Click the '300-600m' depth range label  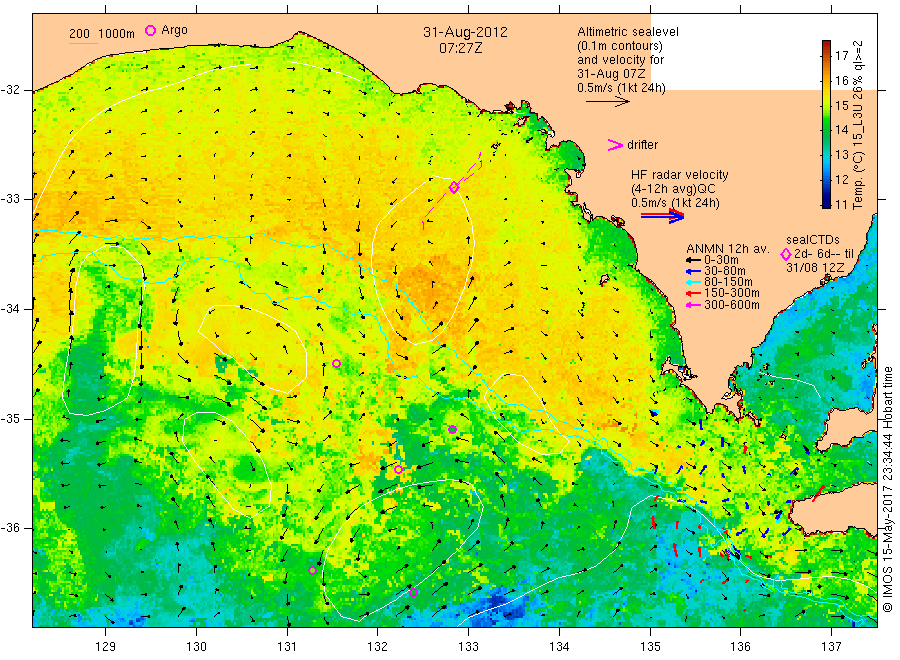pyautogui.click(x=732, y=305)
